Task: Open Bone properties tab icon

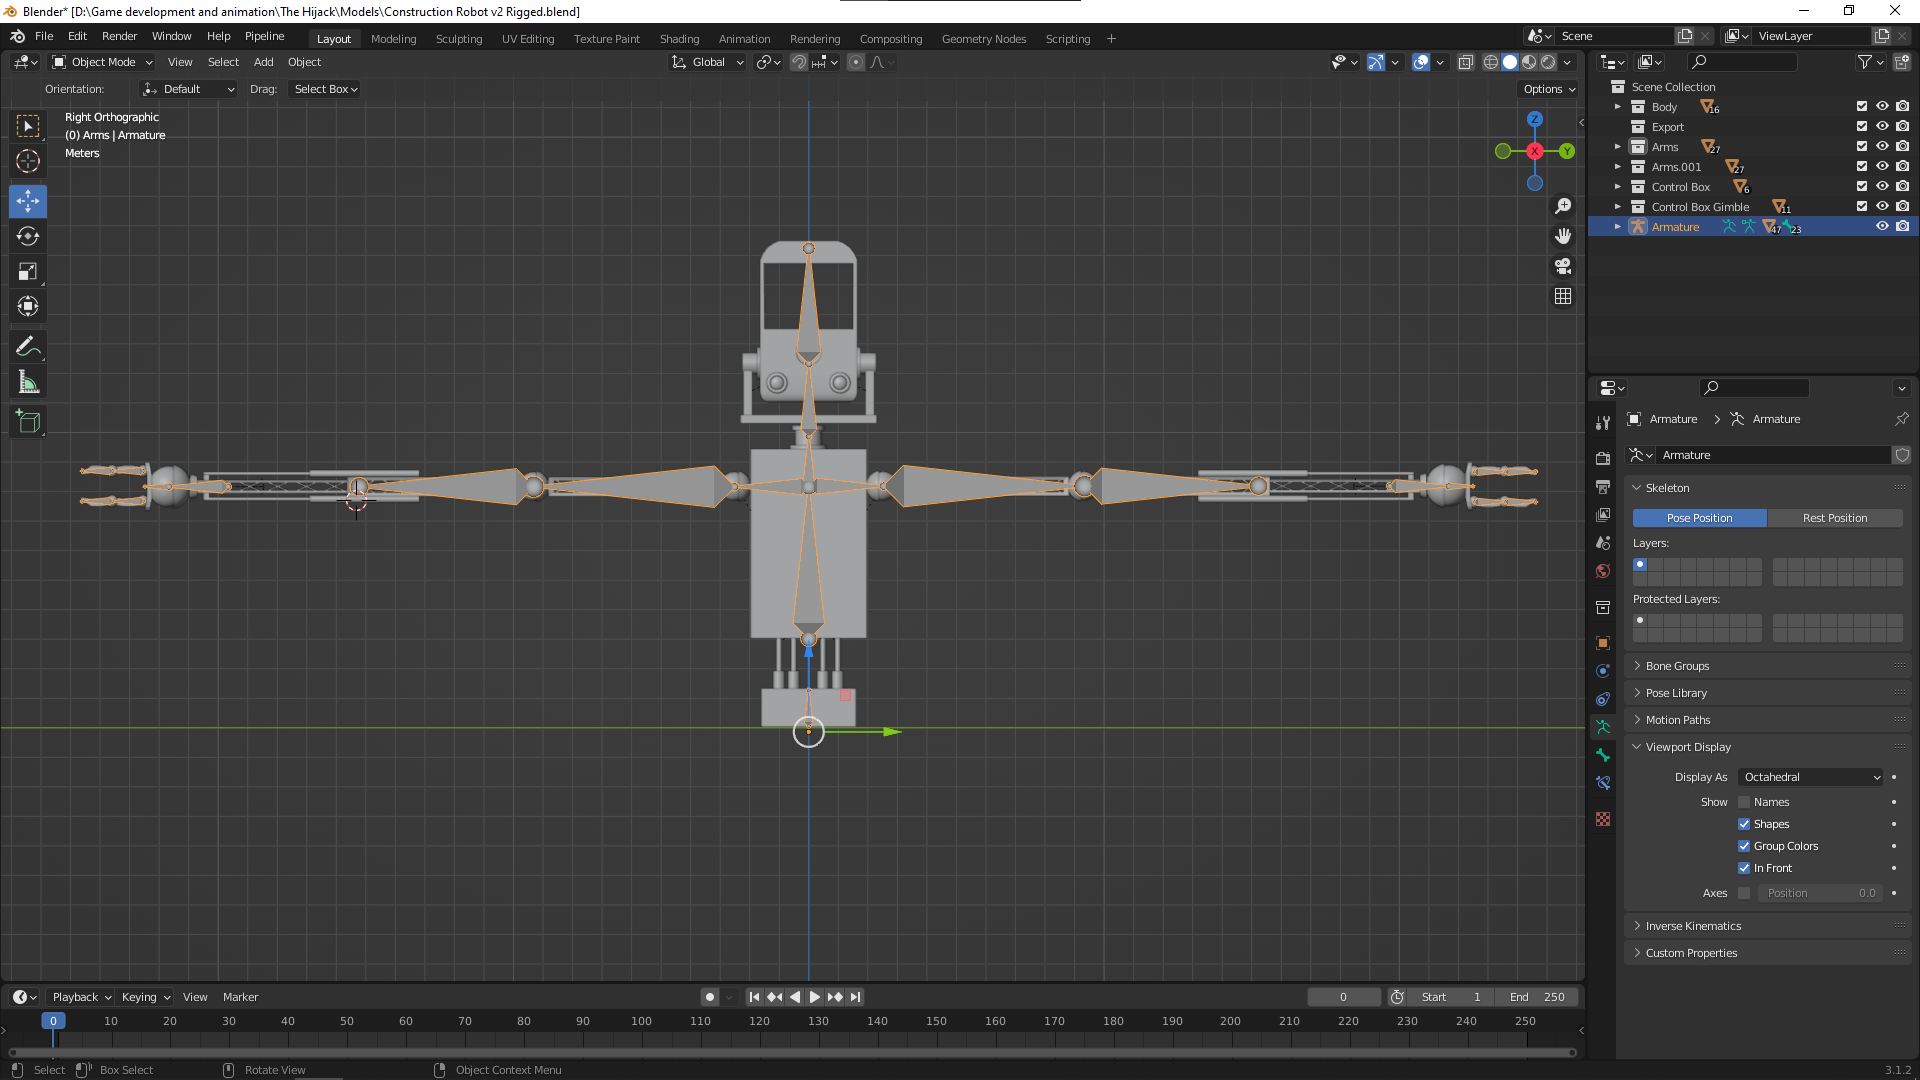Action: (1603, 755)
